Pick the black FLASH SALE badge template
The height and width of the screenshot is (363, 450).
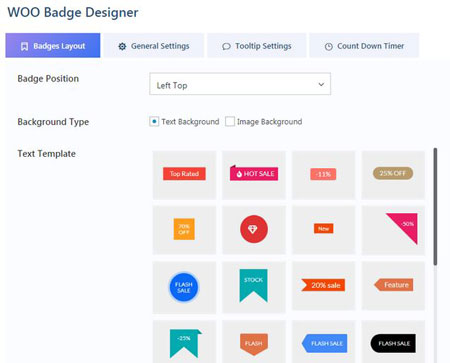point(393,342)
